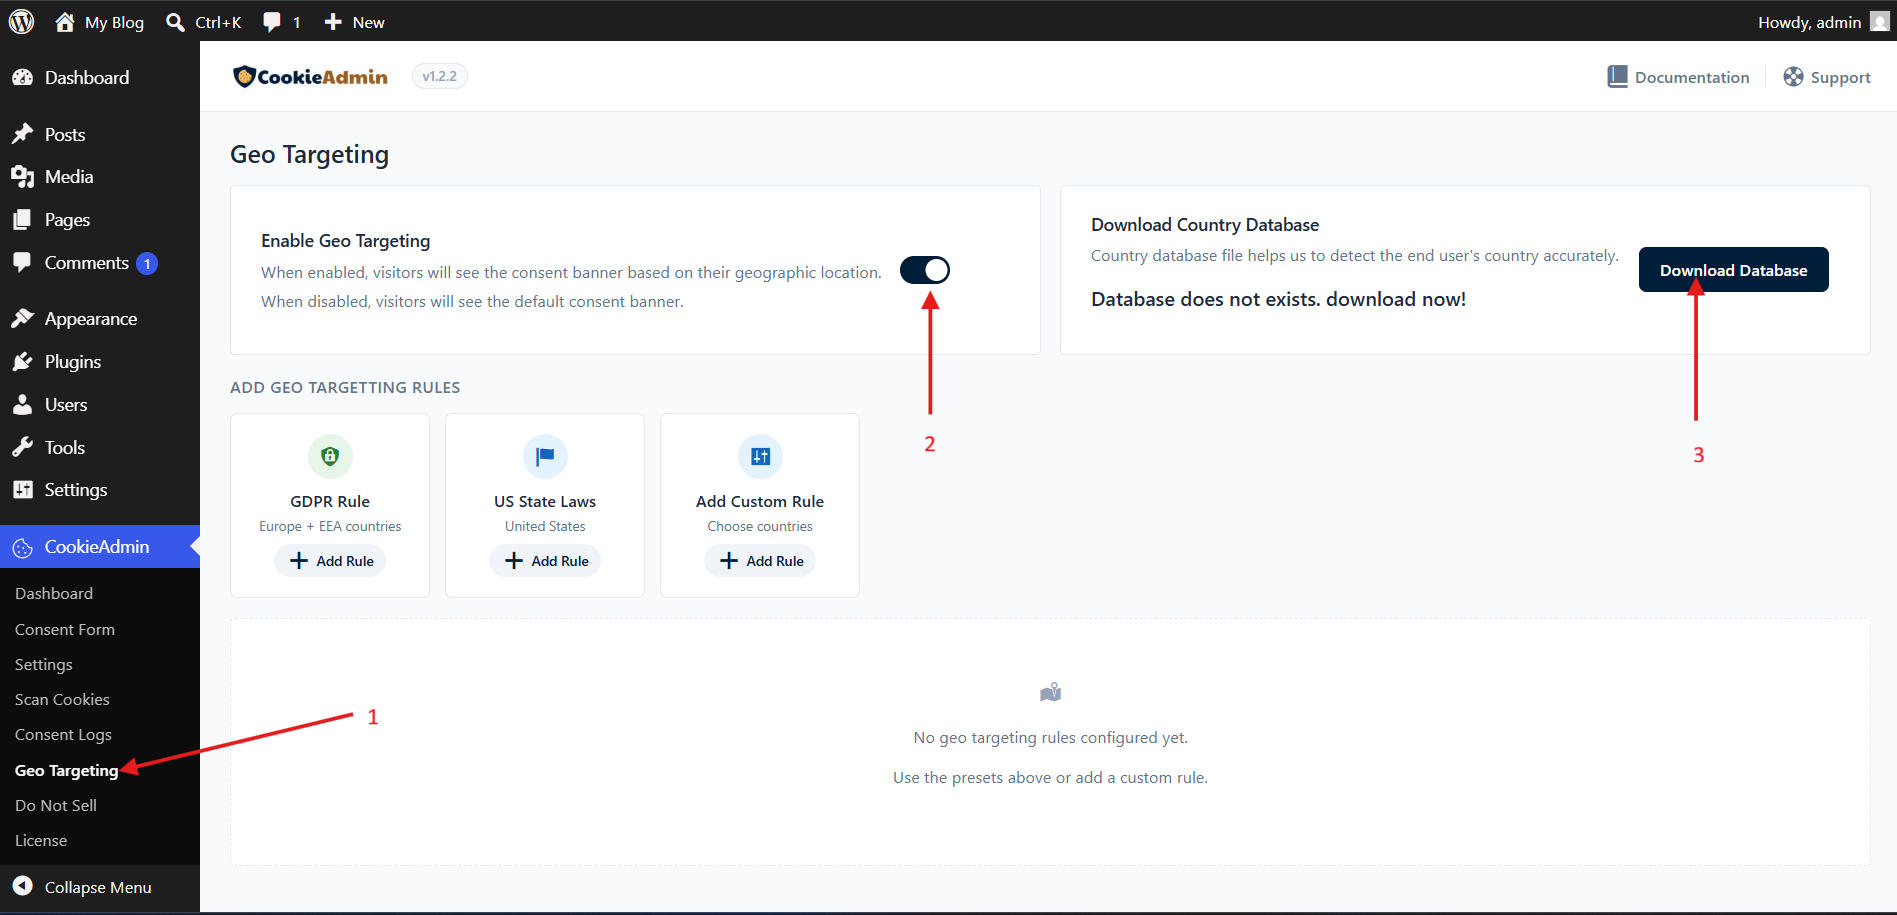
Task: Click the Support lifebuoy icon
Action: click(x=1794, y=77)
